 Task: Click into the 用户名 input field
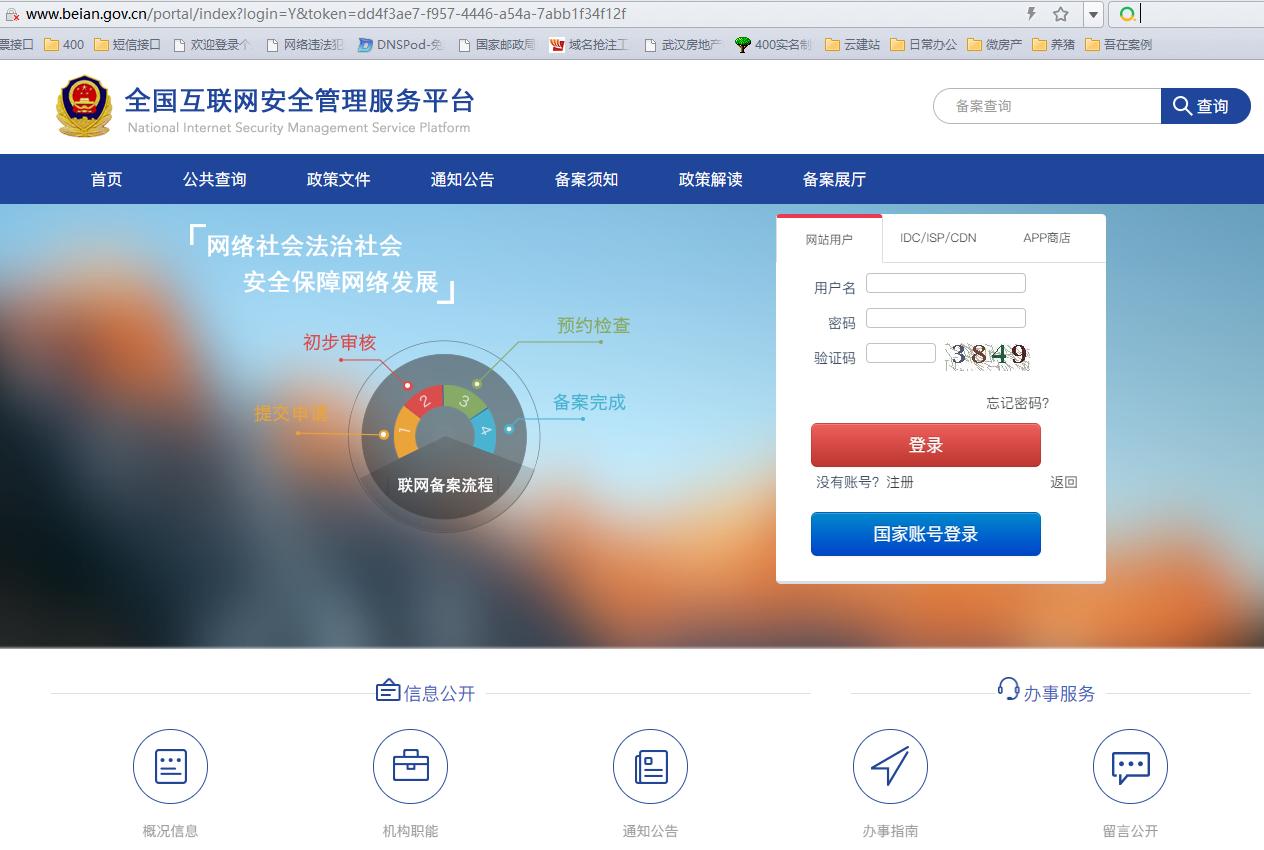pyautogui.click(x=944, y=283)
